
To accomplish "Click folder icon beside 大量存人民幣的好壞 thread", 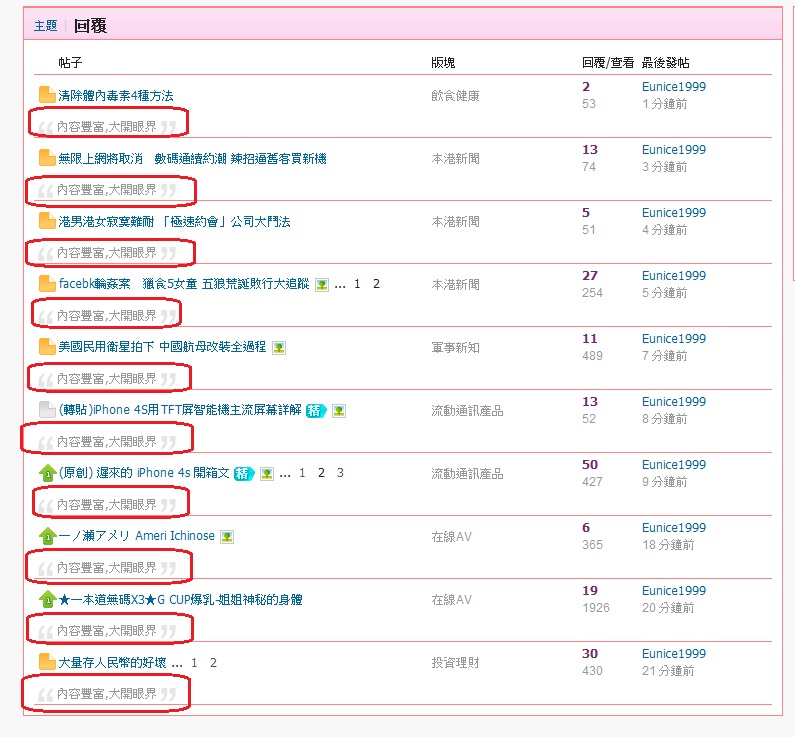I will click(x=47, y=662).
